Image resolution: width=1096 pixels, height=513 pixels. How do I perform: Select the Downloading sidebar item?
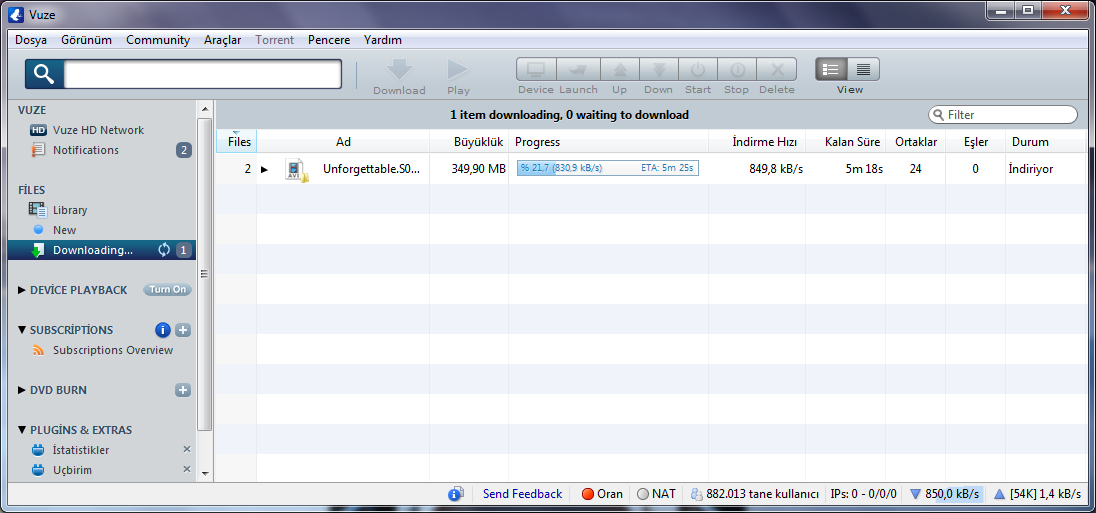tap(101, 250)
